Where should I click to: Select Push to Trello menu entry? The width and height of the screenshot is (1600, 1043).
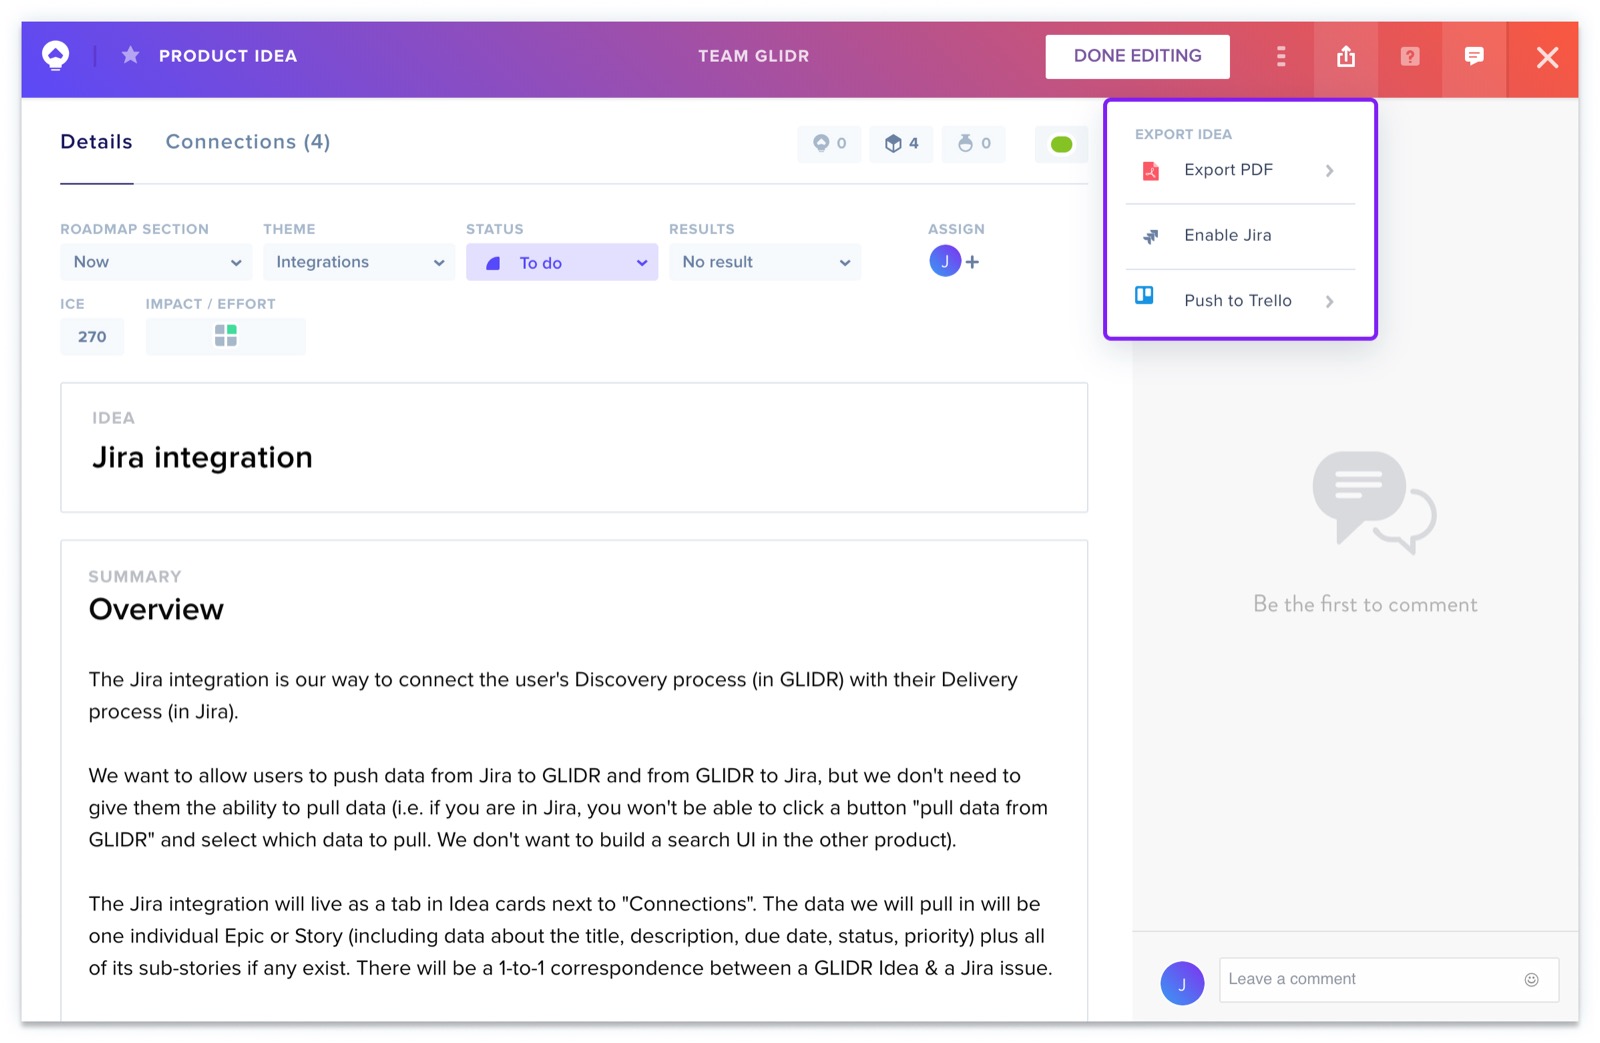1240,301
